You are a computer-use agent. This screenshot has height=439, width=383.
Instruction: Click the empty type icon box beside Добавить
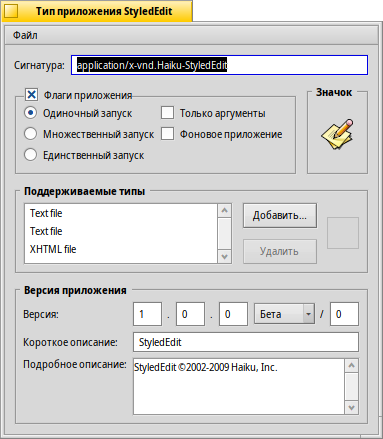[343, 233]
